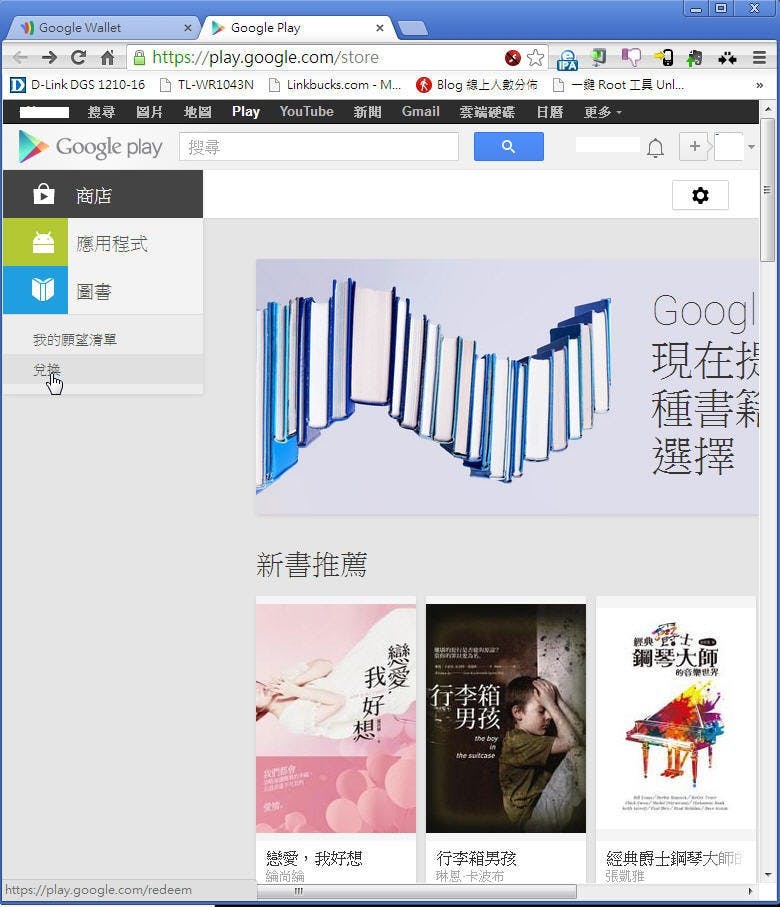The width and height of the screenshot is (780, 907).
Task: Open the 圖書 books category
Action: click(x=103, y=290)
